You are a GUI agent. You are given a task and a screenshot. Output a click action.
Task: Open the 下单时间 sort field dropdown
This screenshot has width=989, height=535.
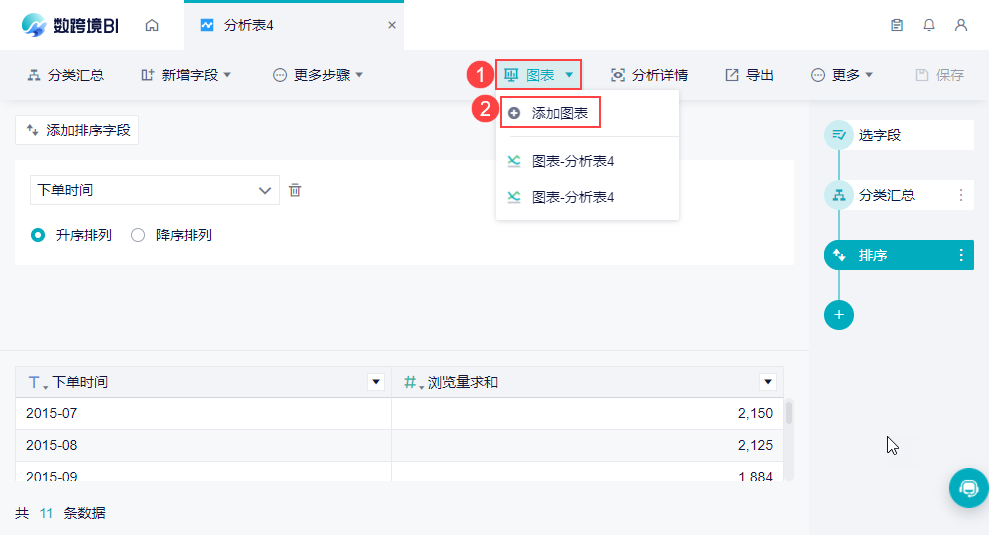[155, 190]
